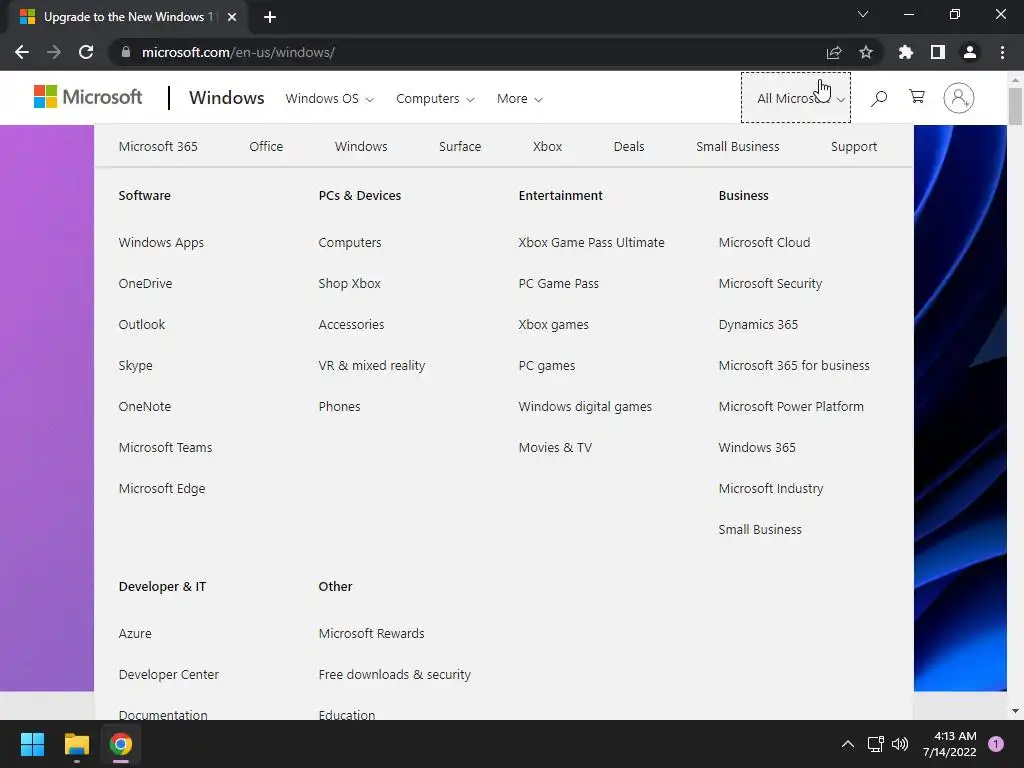Toggle the browser side panel icon
The width and height of the screenshot is (1024, 768).
[938, 52]
